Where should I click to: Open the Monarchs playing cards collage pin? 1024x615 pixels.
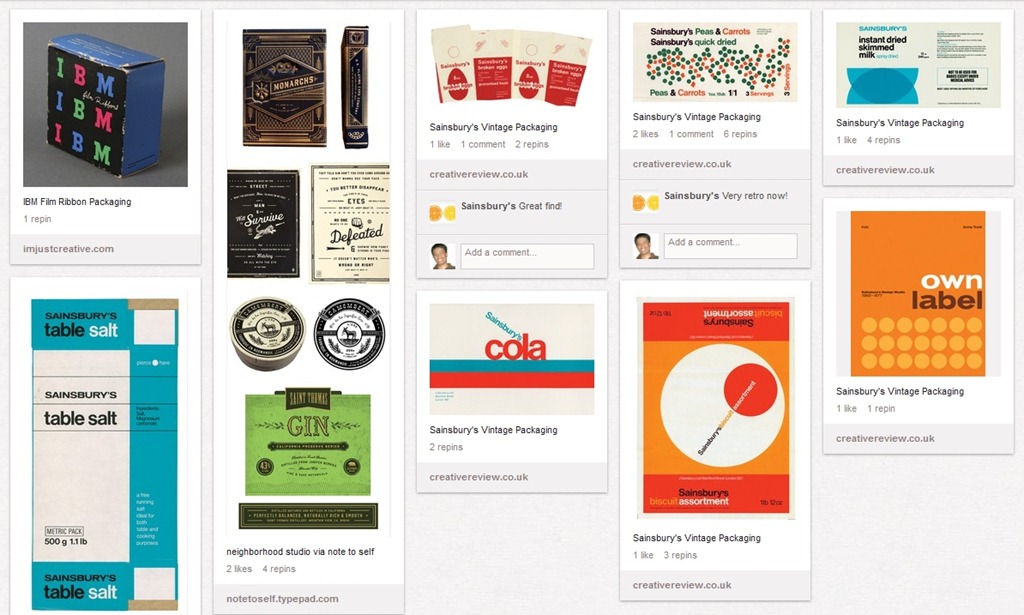click(308, 279)
